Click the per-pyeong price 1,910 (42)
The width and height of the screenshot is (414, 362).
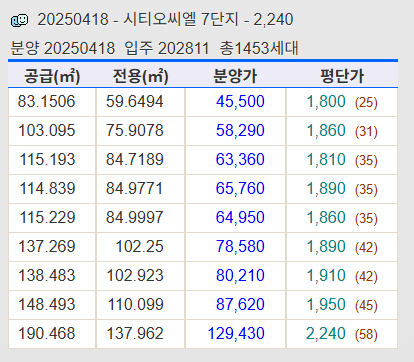[342, 275]
